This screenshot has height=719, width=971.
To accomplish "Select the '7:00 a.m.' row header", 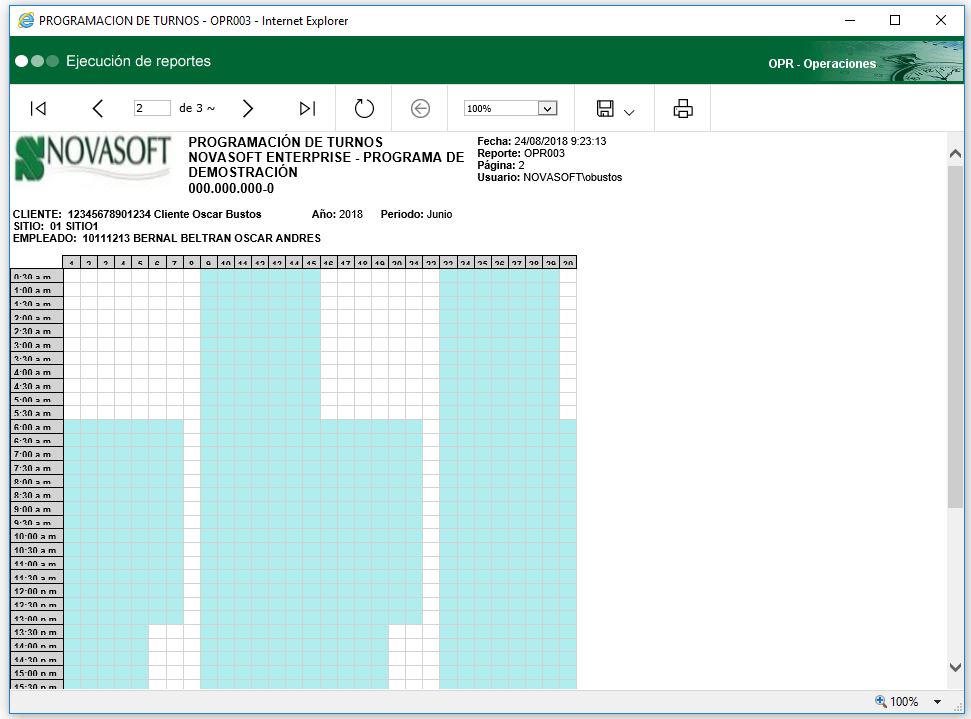I will [37, 454].
